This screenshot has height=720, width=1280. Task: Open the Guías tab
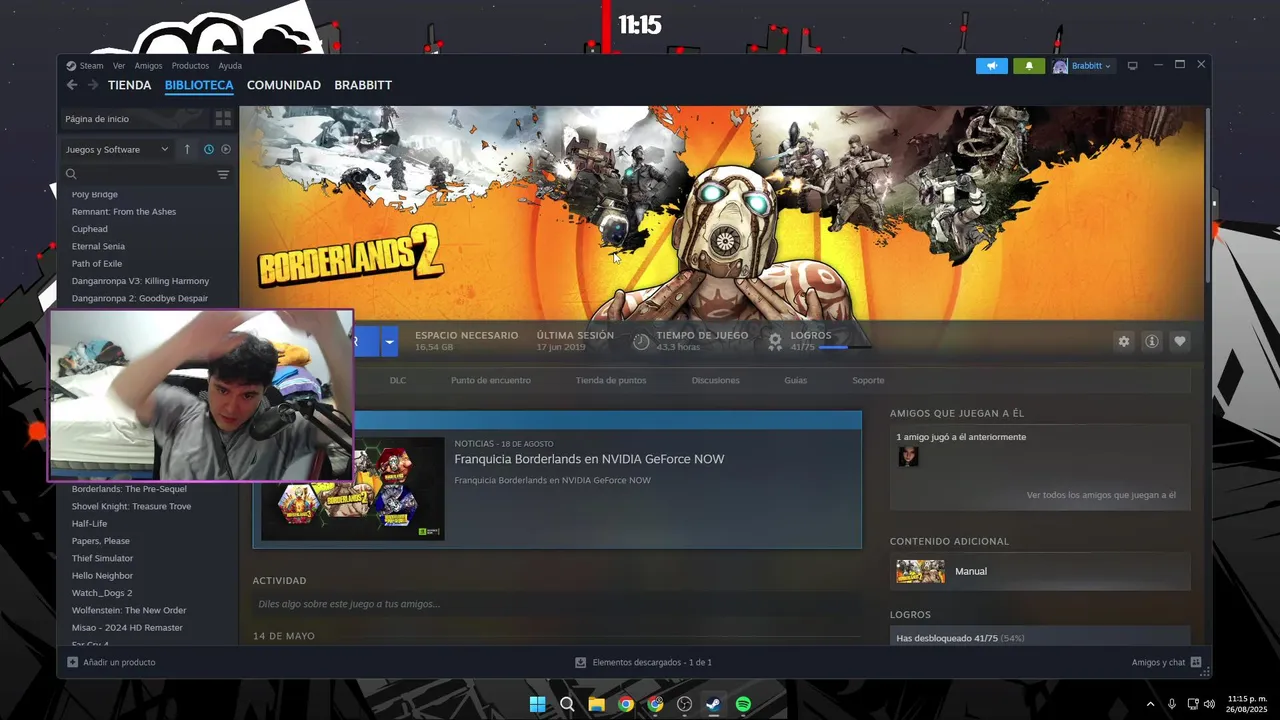pos(795,380)
